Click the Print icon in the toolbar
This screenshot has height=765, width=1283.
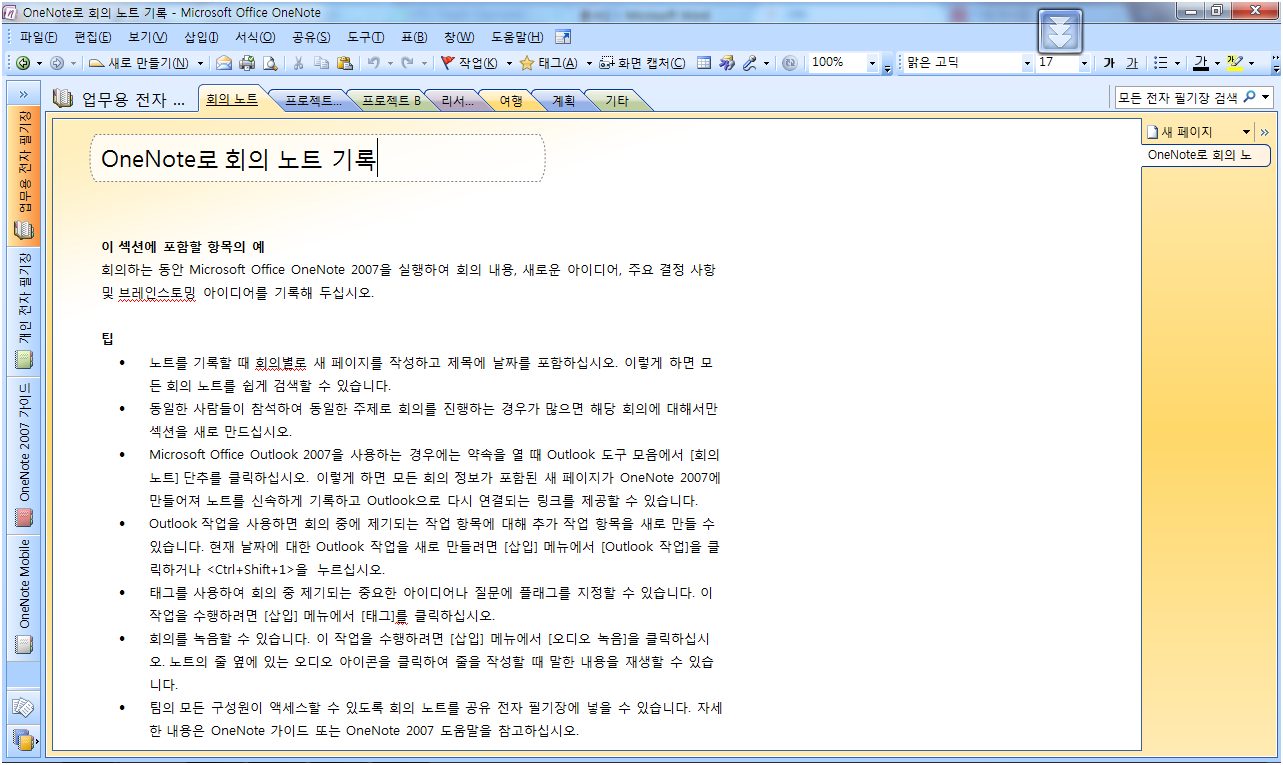[x=246, y=63]
